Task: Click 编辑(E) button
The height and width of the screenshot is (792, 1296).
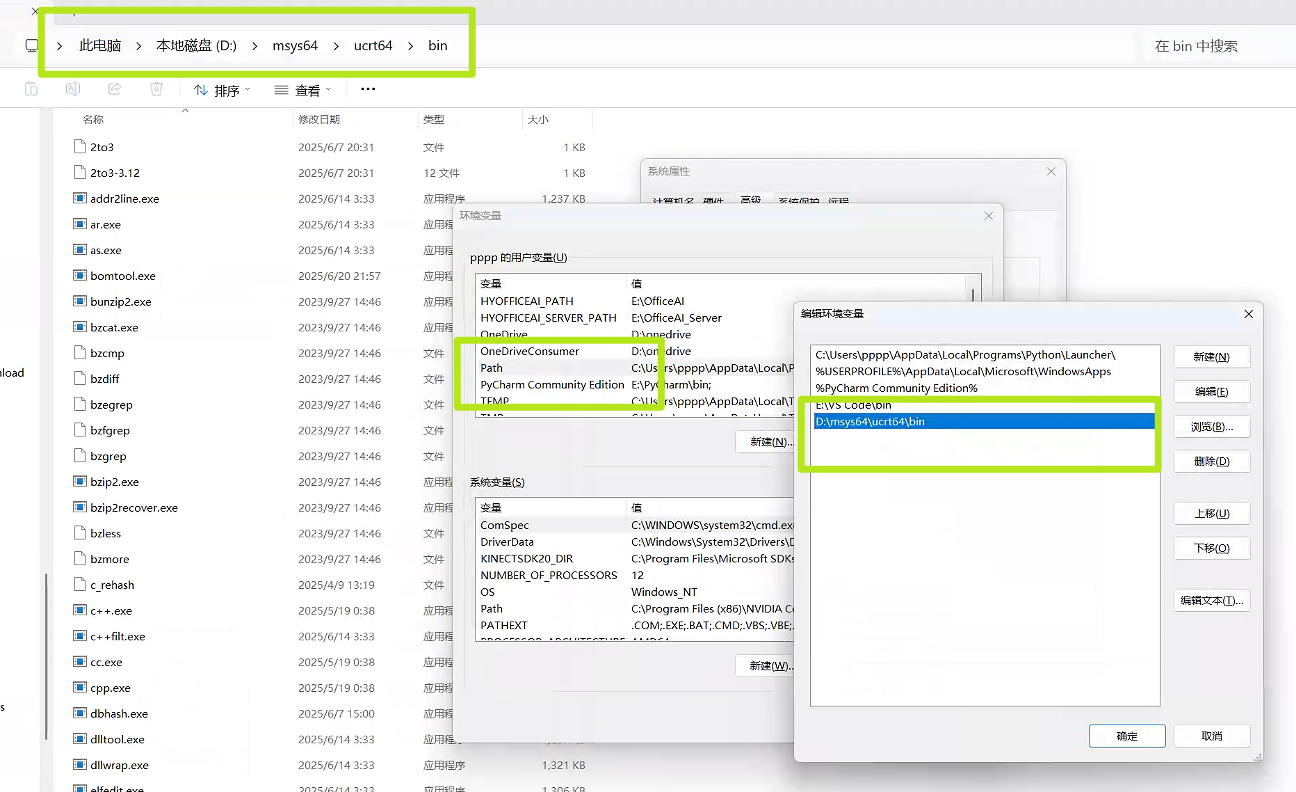Action: click(1211, 392)
